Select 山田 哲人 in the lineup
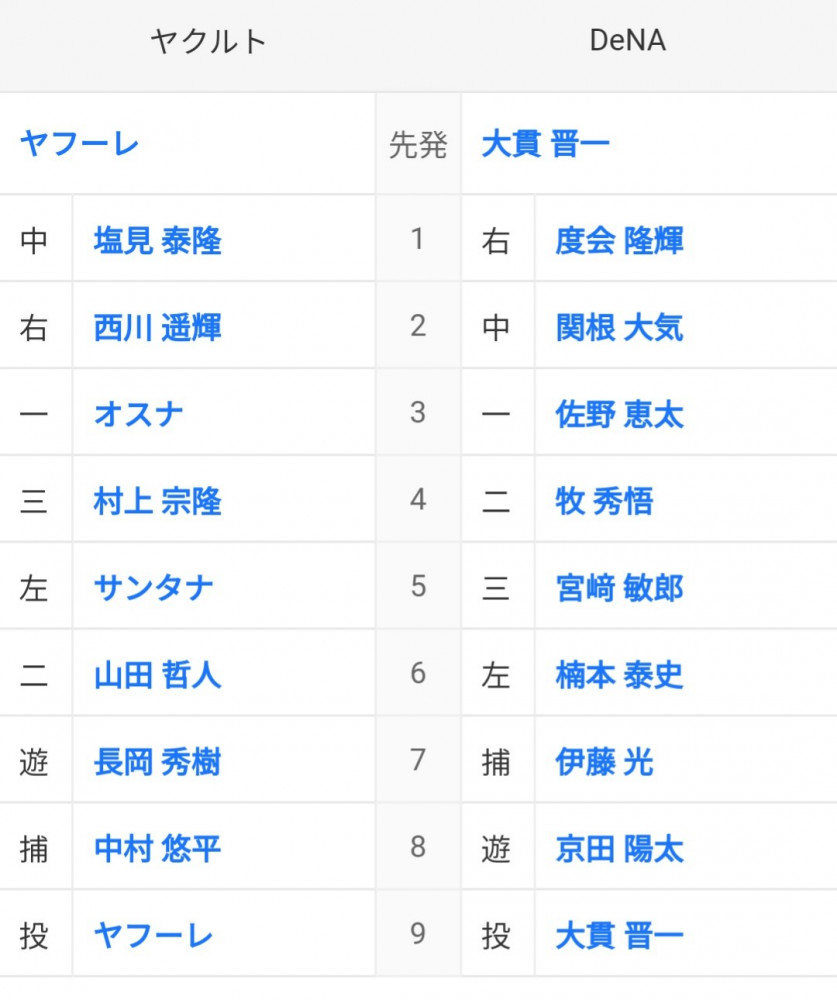 tap(158, 675)
